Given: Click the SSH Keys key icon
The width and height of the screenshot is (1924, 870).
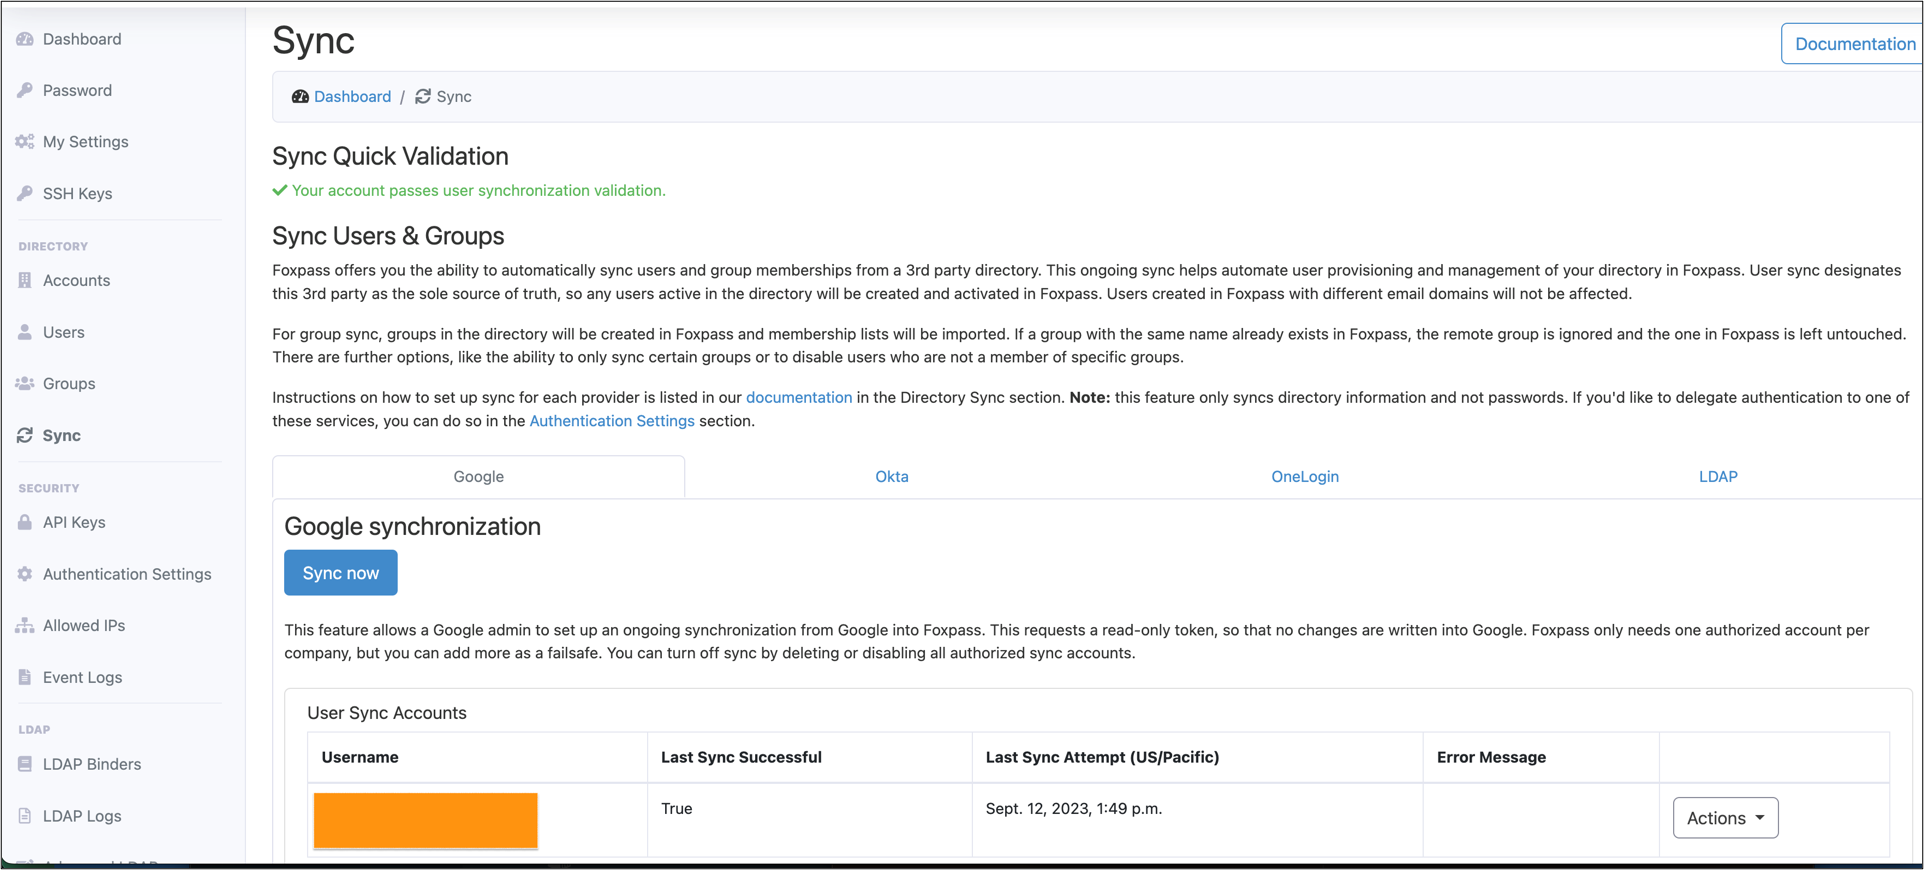Looking at the screenshot, I should coord(25,193).
